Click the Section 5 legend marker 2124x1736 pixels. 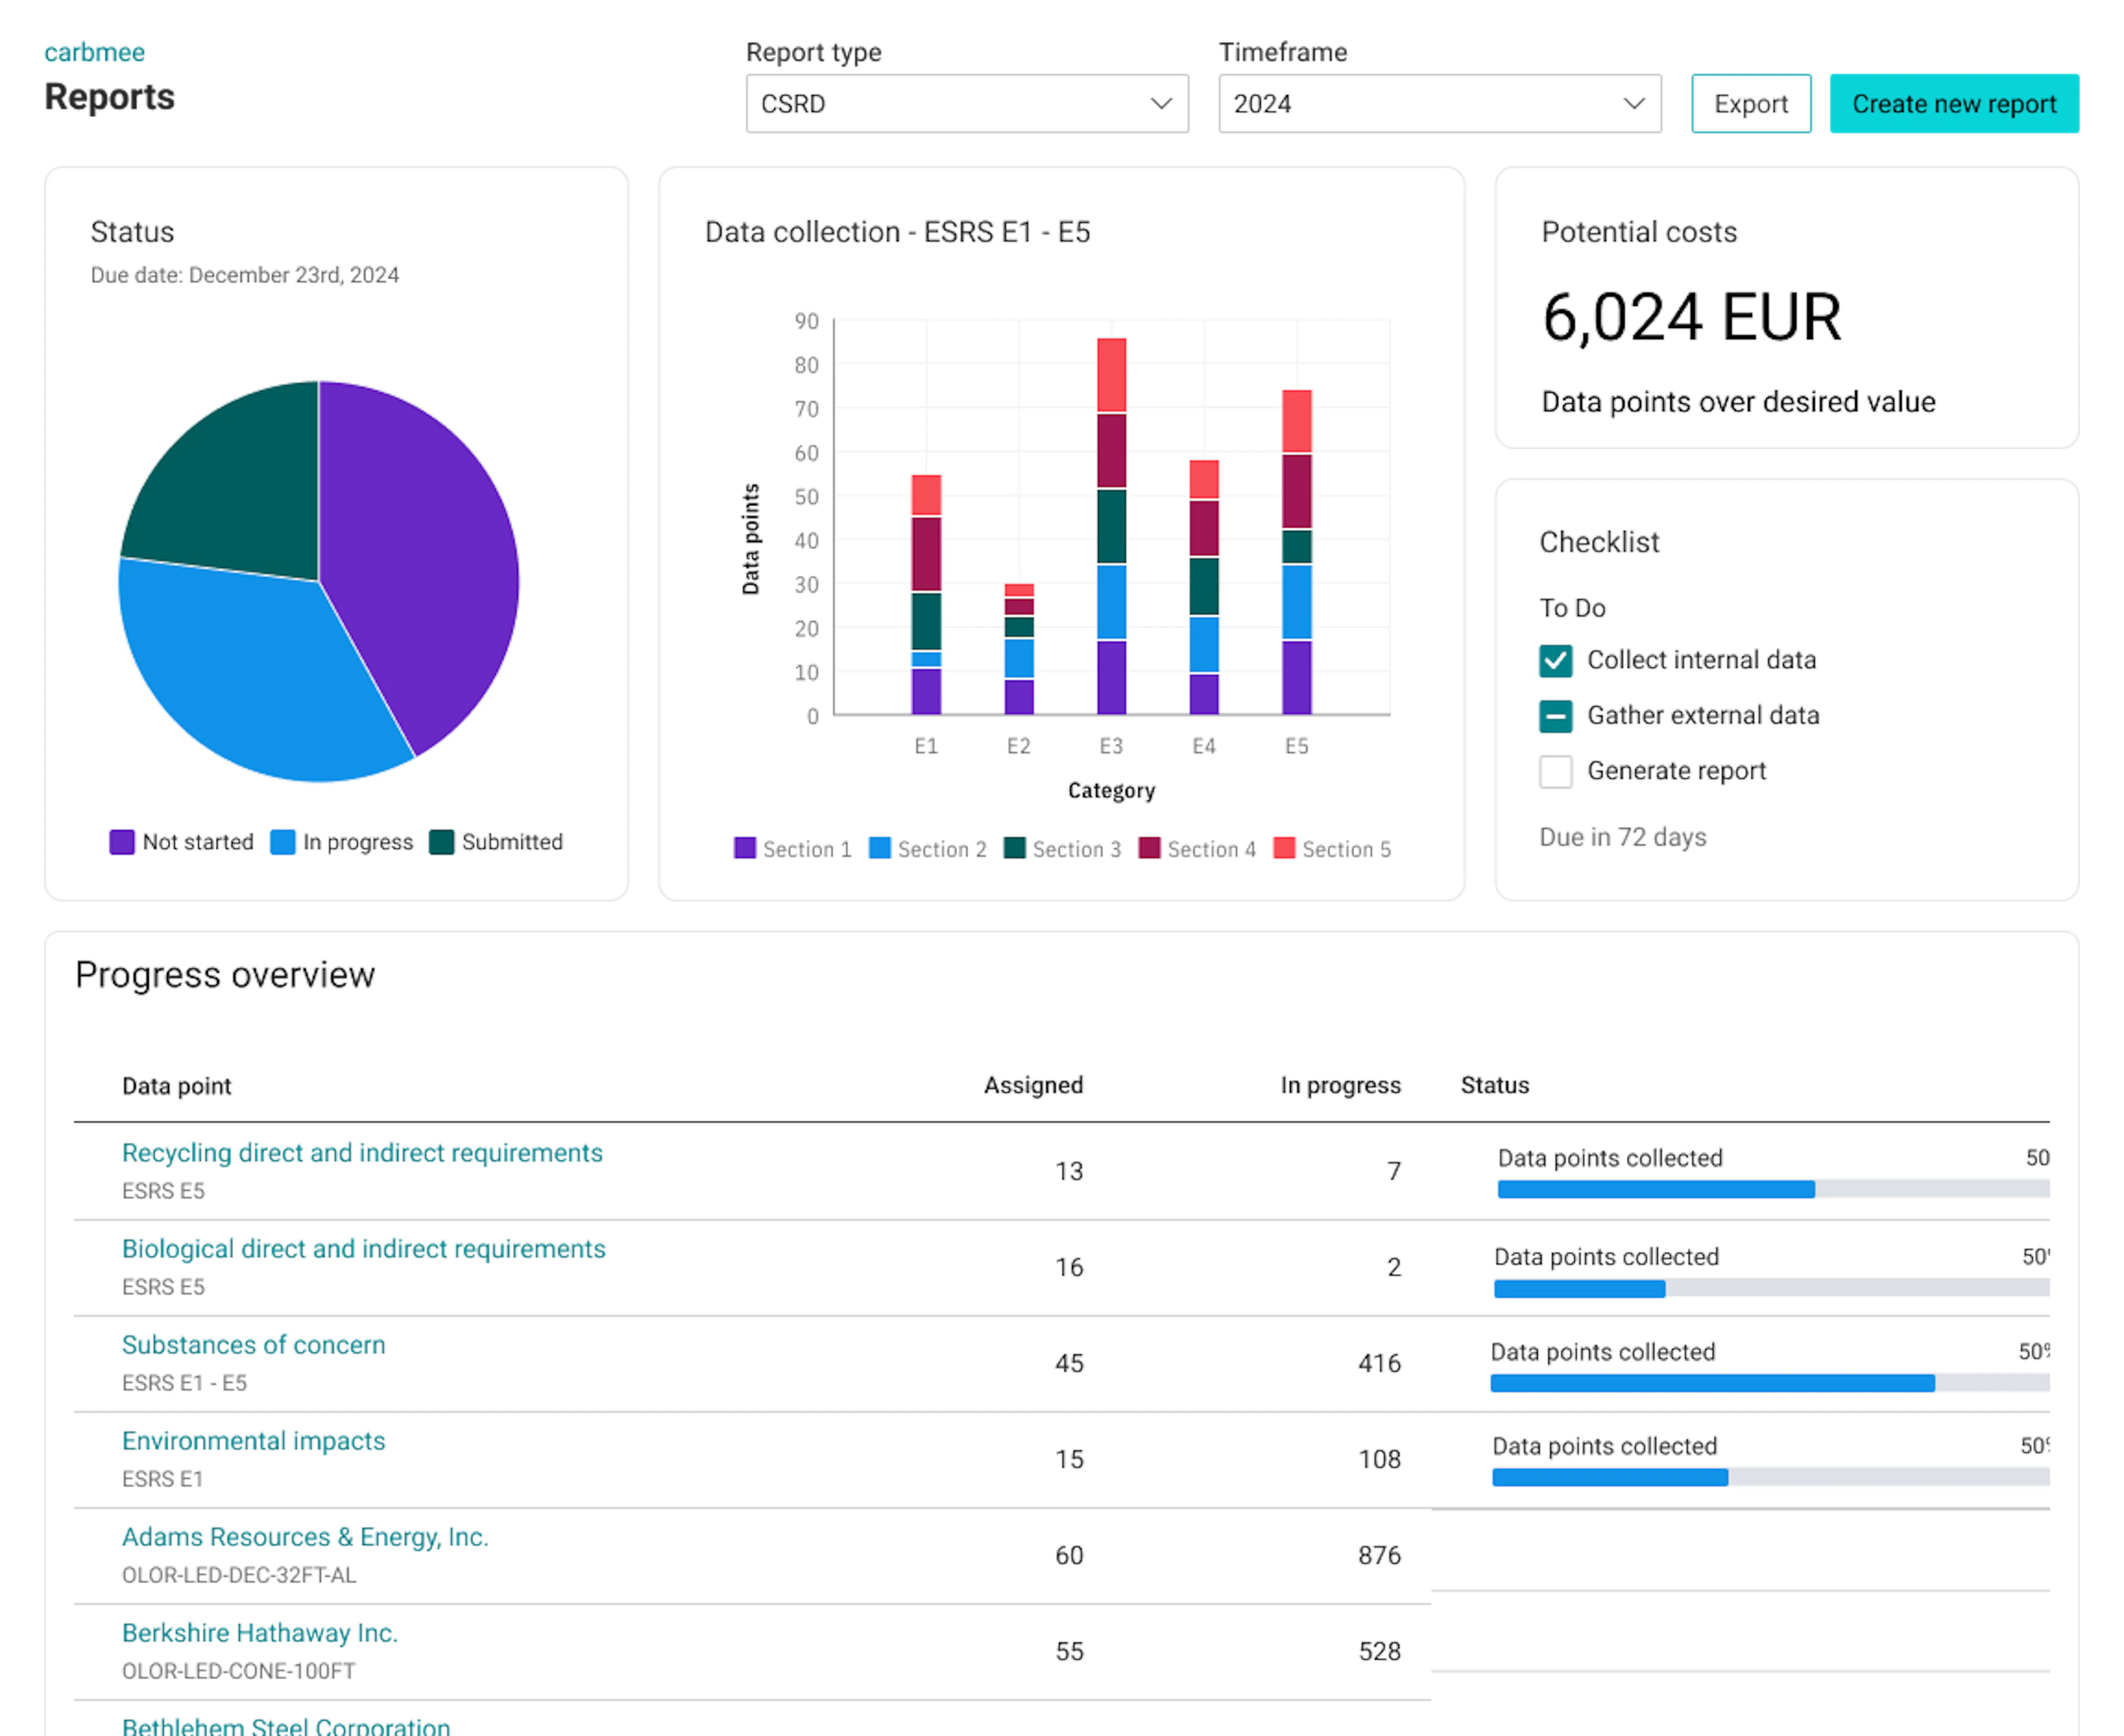pos(1284,849)
